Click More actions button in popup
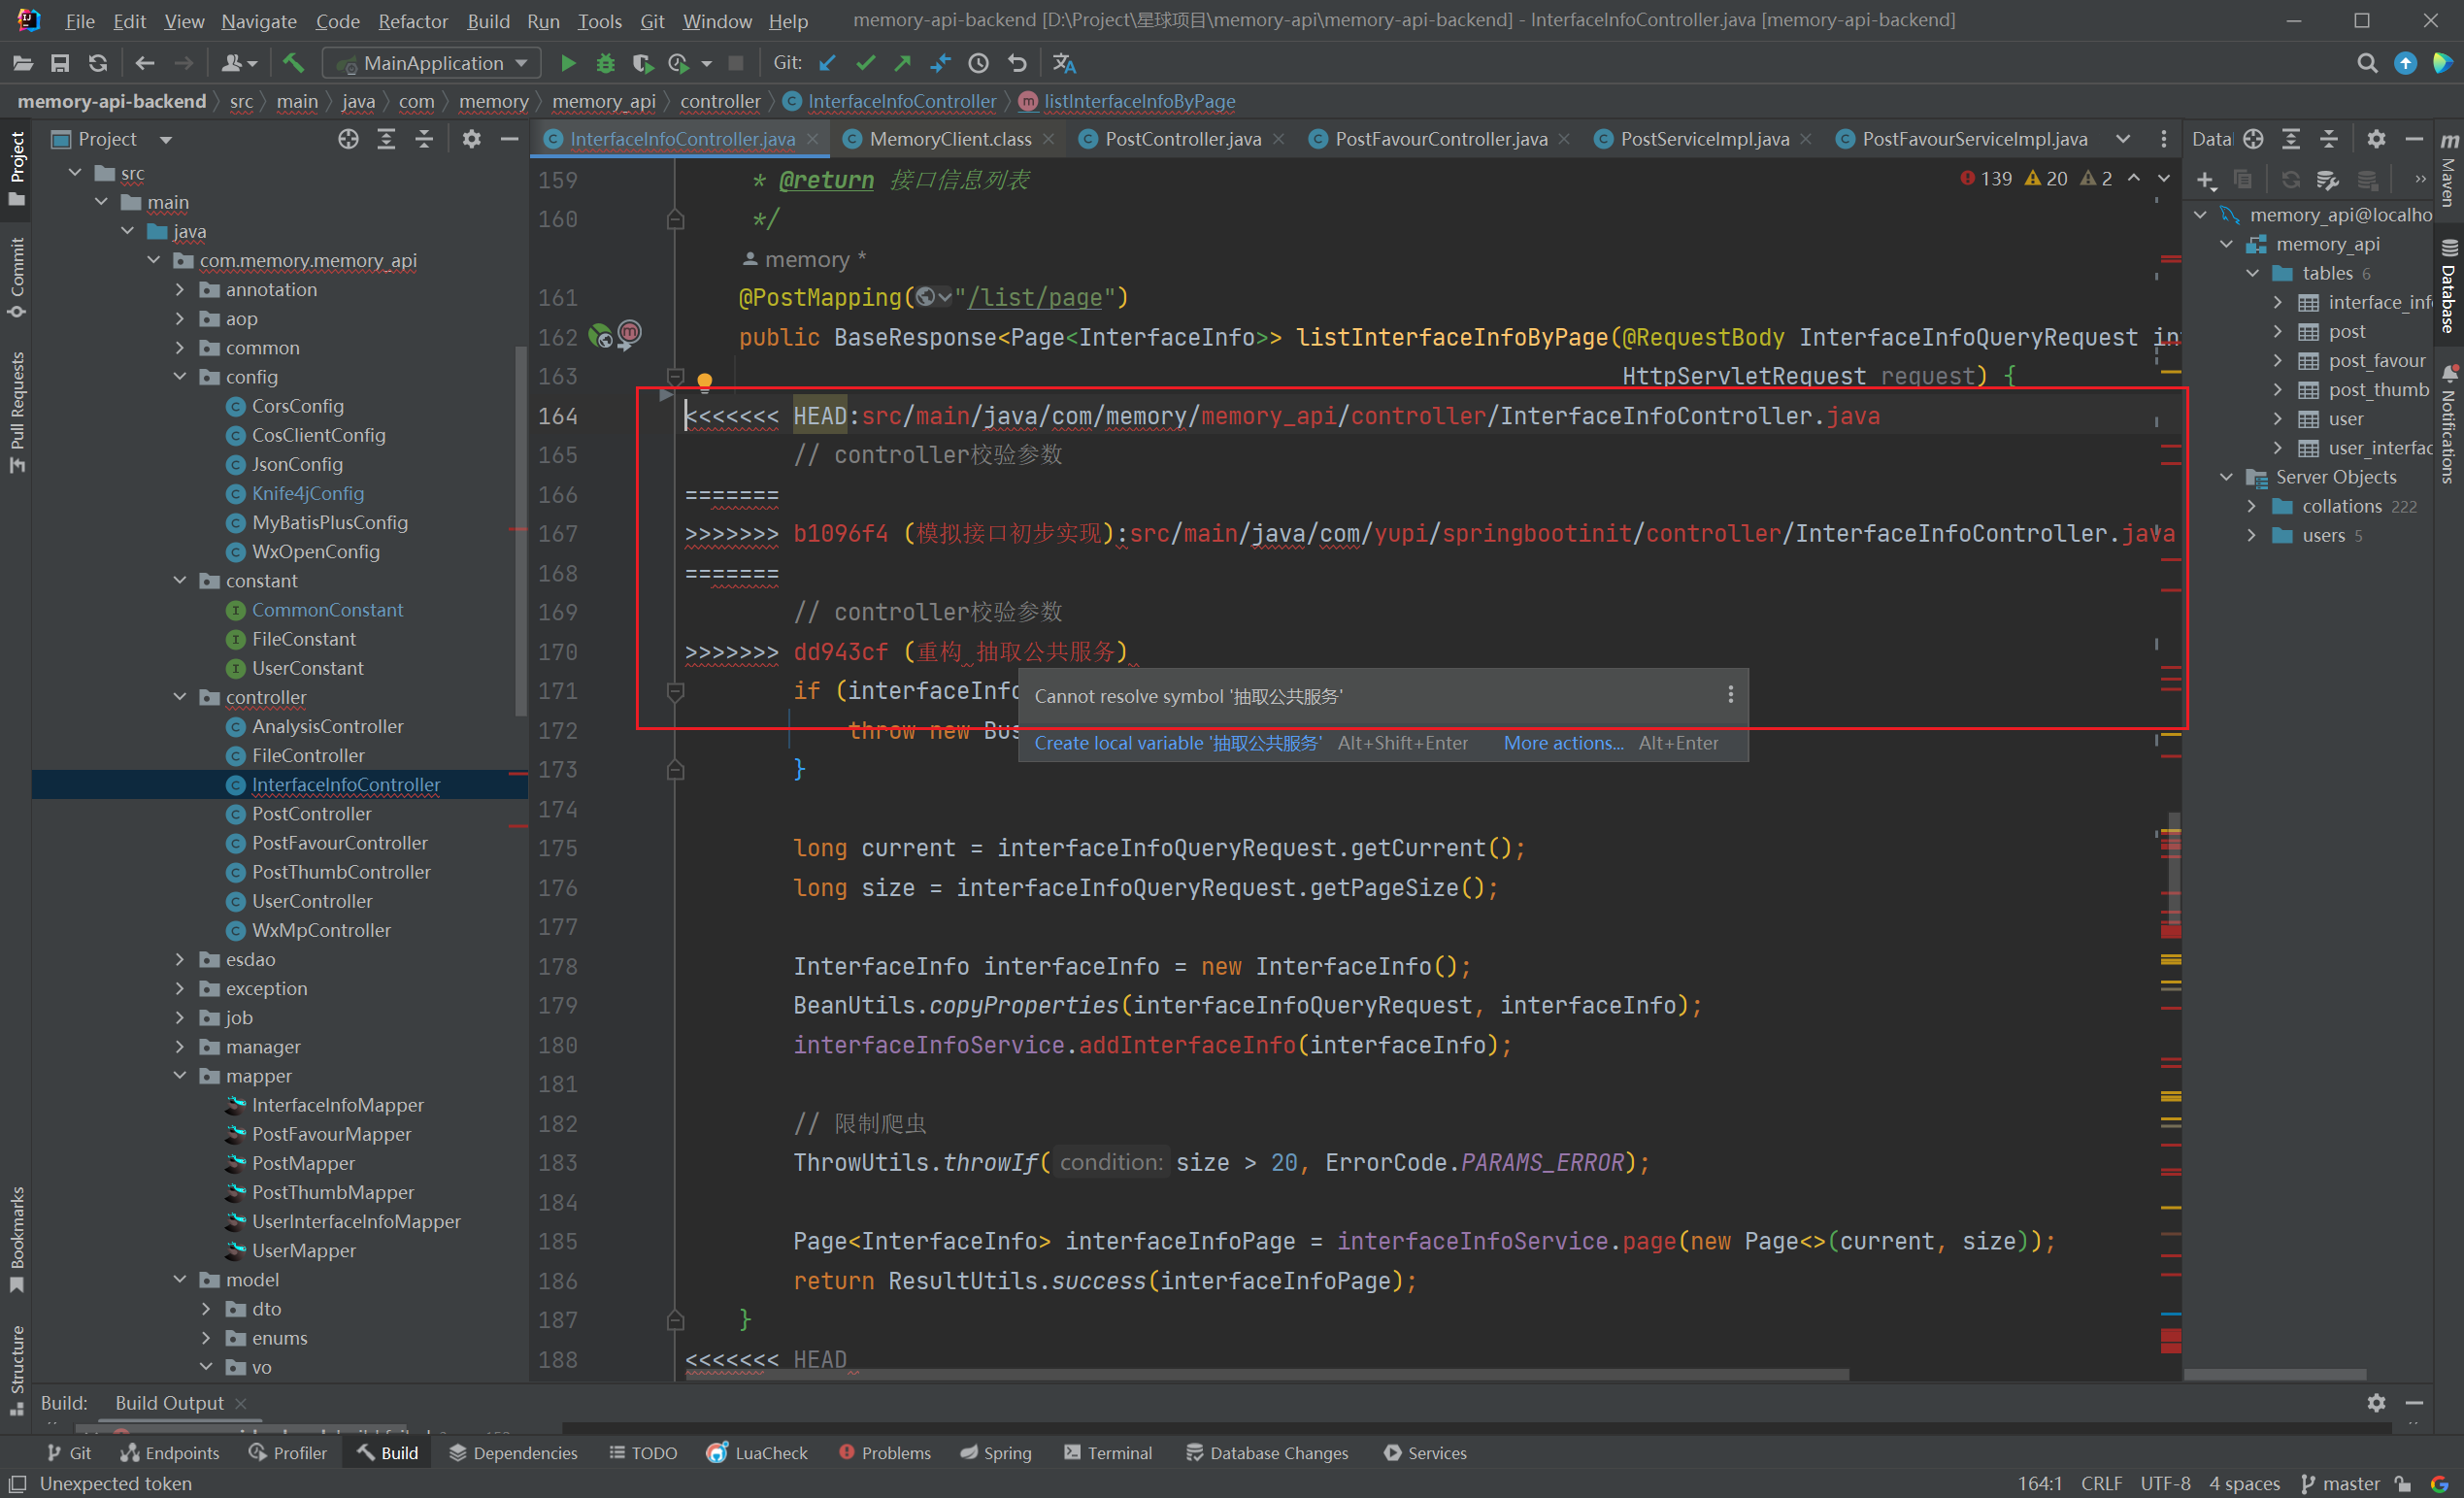 (1561, 743)
